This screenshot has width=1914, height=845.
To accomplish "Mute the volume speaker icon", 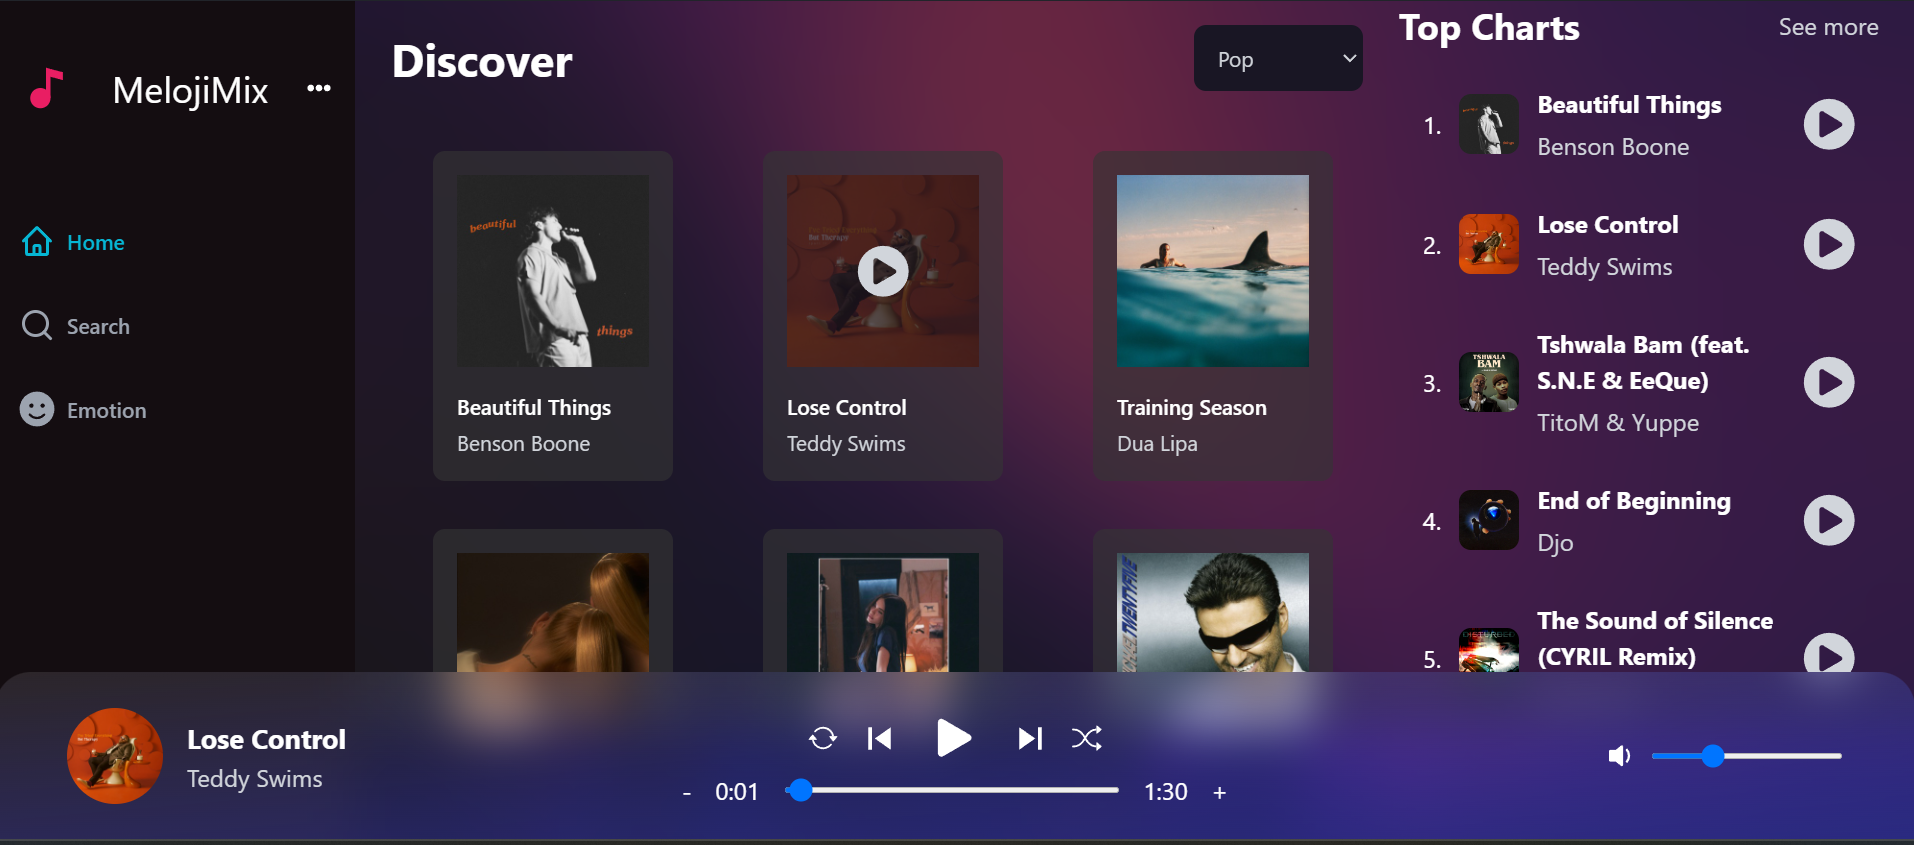I will tap(1619, 756).
